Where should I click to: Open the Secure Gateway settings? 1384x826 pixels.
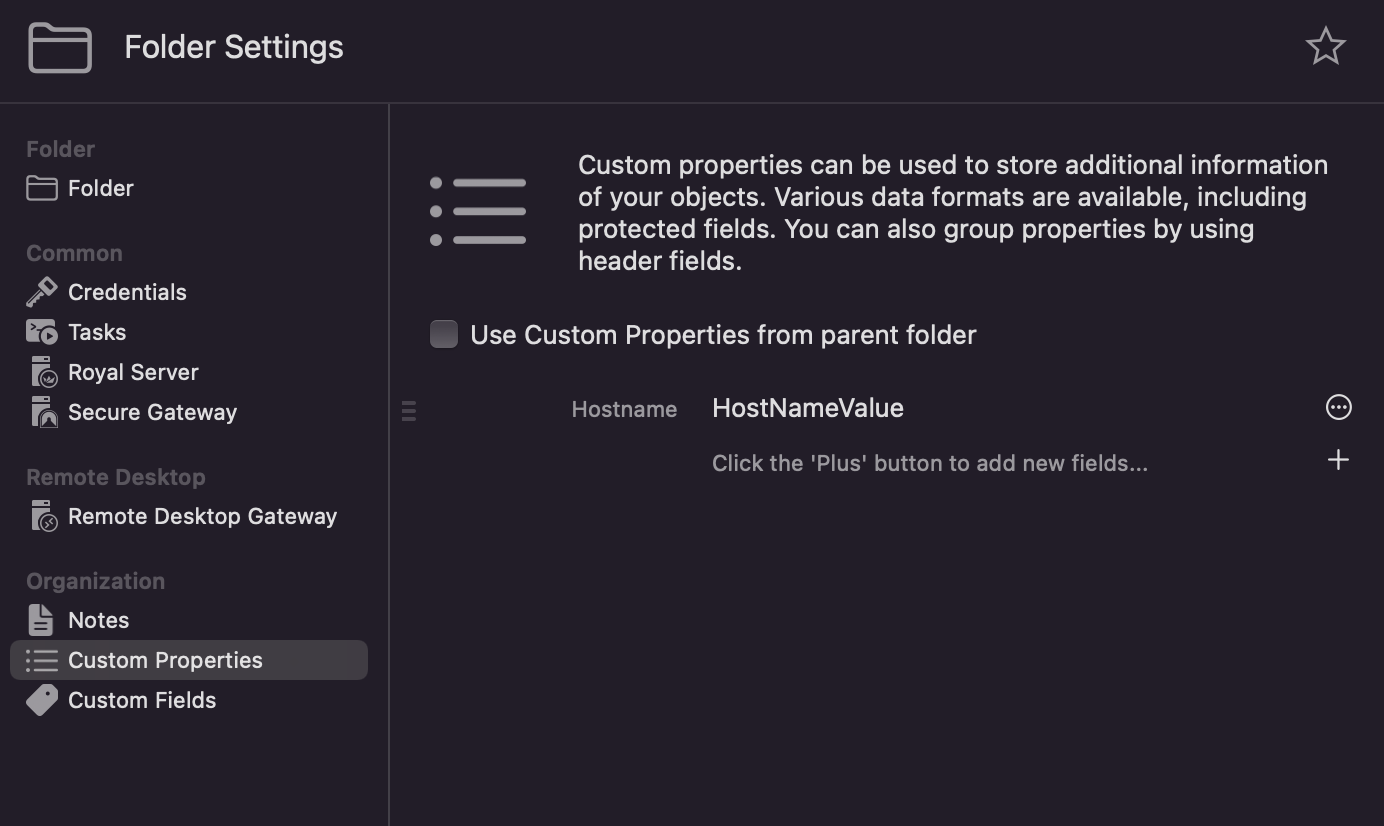click(x=152, y=412)
